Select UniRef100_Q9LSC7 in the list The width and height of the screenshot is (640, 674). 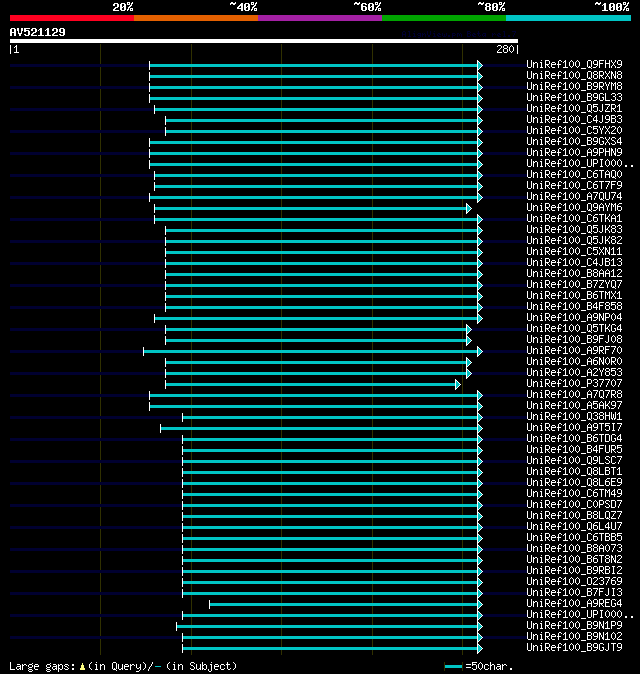tap(574, 461)
